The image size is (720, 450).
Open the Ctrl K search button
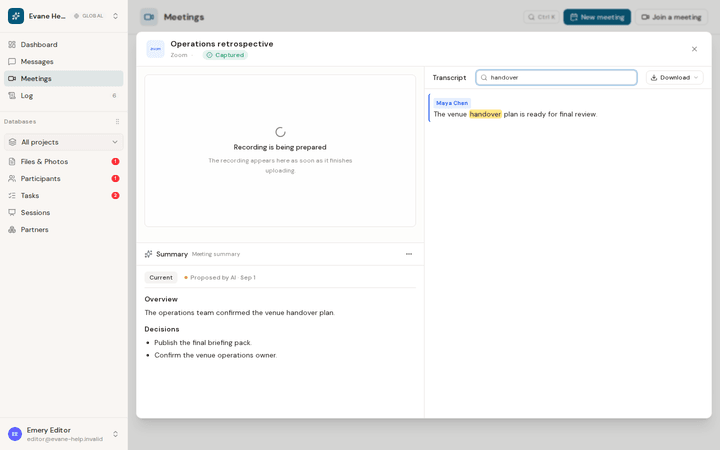pyautogui.click(x=541, y=17)
